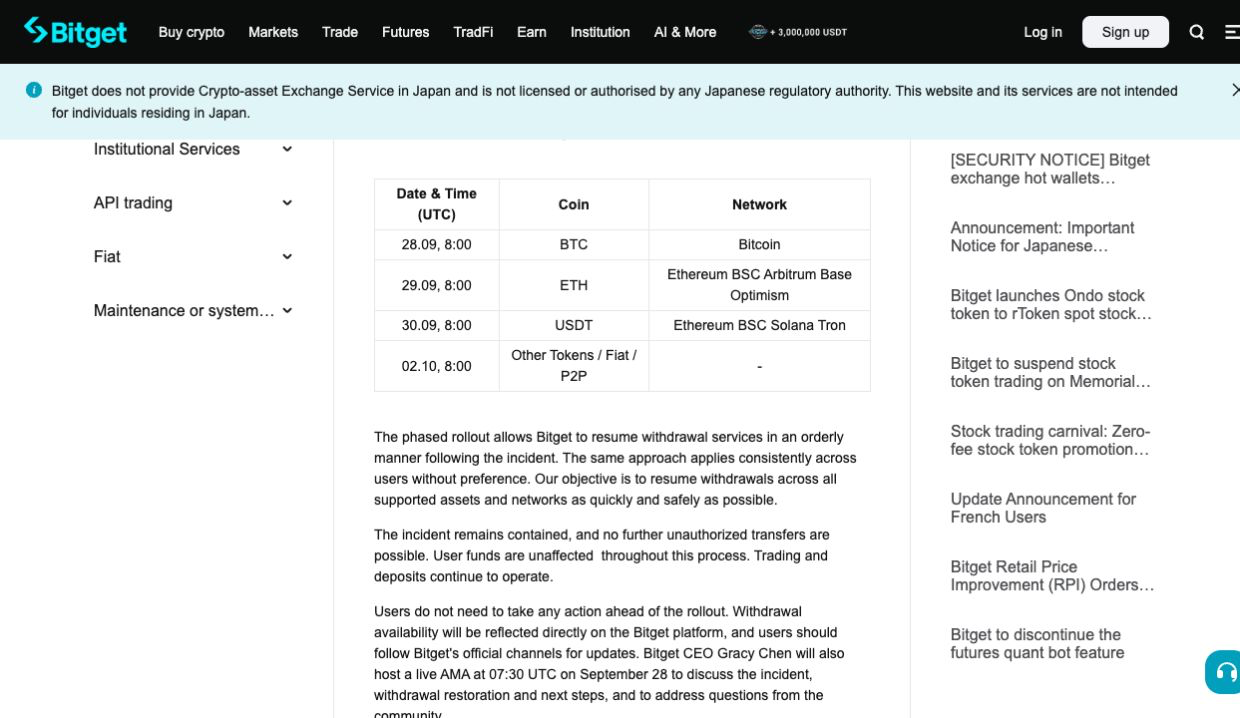Open the search magnifier icon
Viewport: 1240px width, 718px height.
coord(1196,32)
